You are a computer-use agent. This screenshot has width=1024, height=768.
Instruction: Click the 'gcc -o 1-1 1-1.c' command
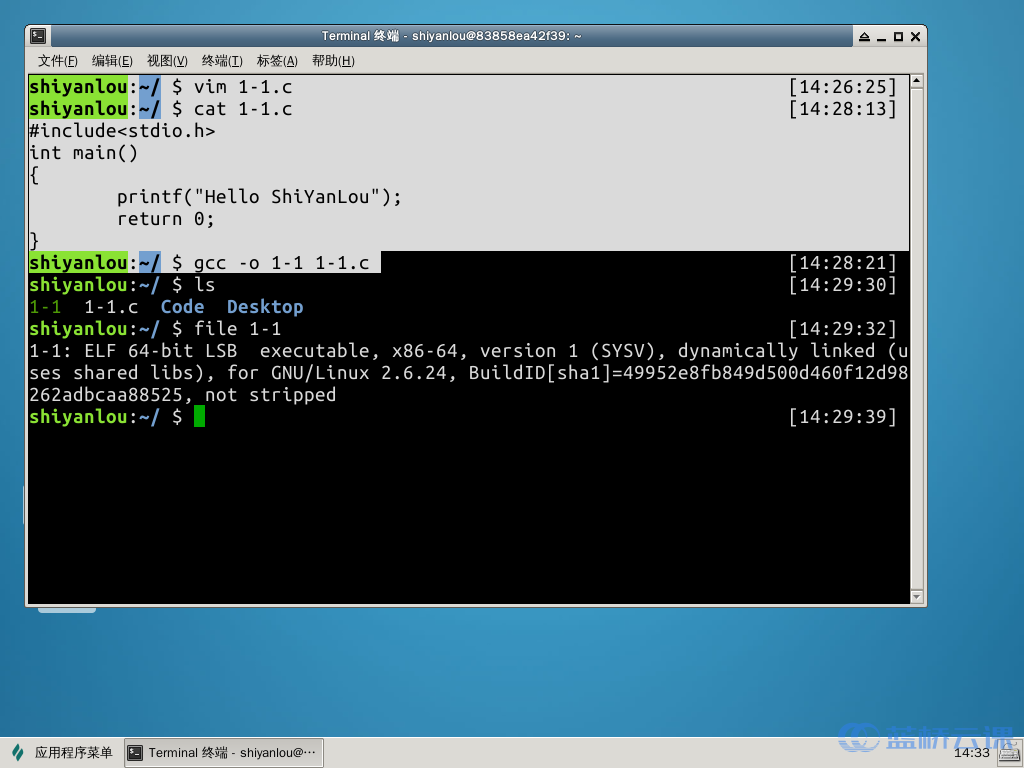click(281, 263)
